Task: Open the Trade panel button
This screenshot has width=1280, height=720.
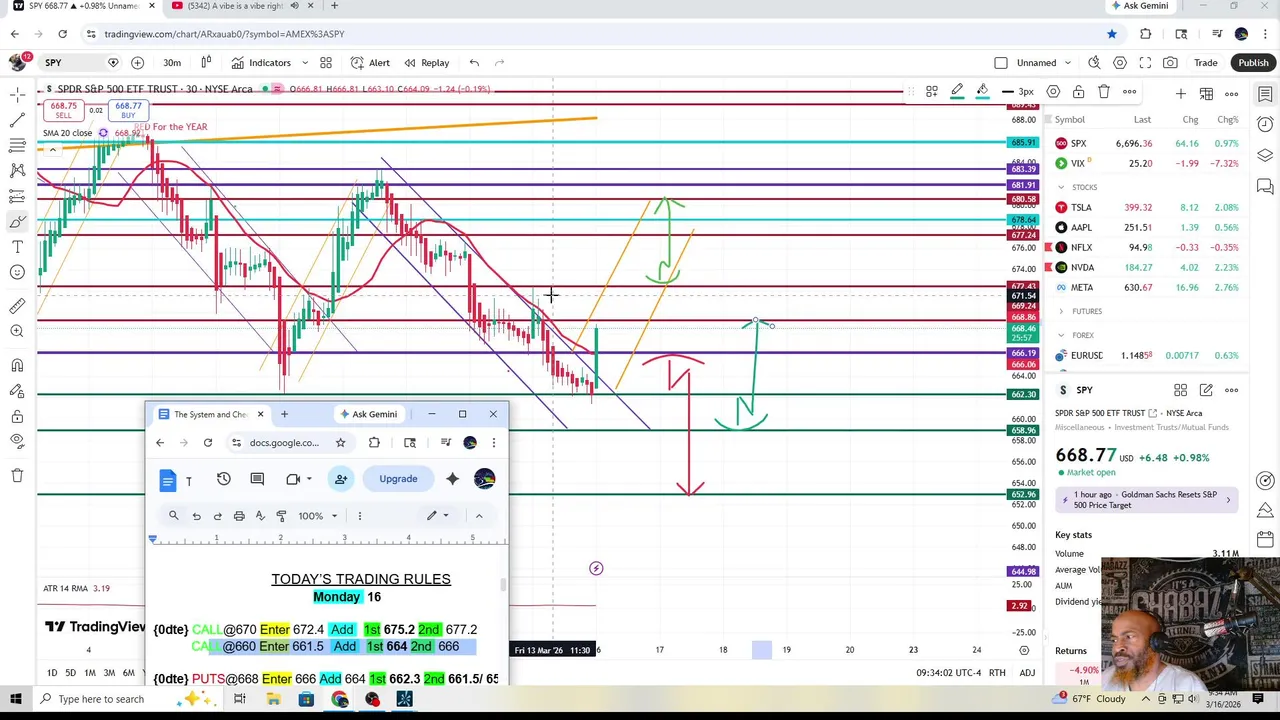Action: (1205, 63)
